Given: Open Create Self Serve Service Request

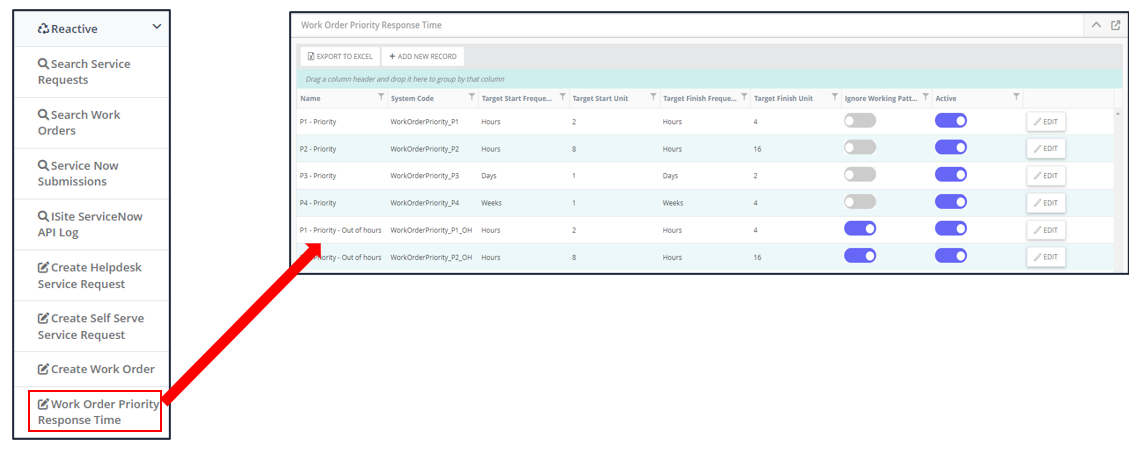Looking at the screenshot, I should coord(91,327).
